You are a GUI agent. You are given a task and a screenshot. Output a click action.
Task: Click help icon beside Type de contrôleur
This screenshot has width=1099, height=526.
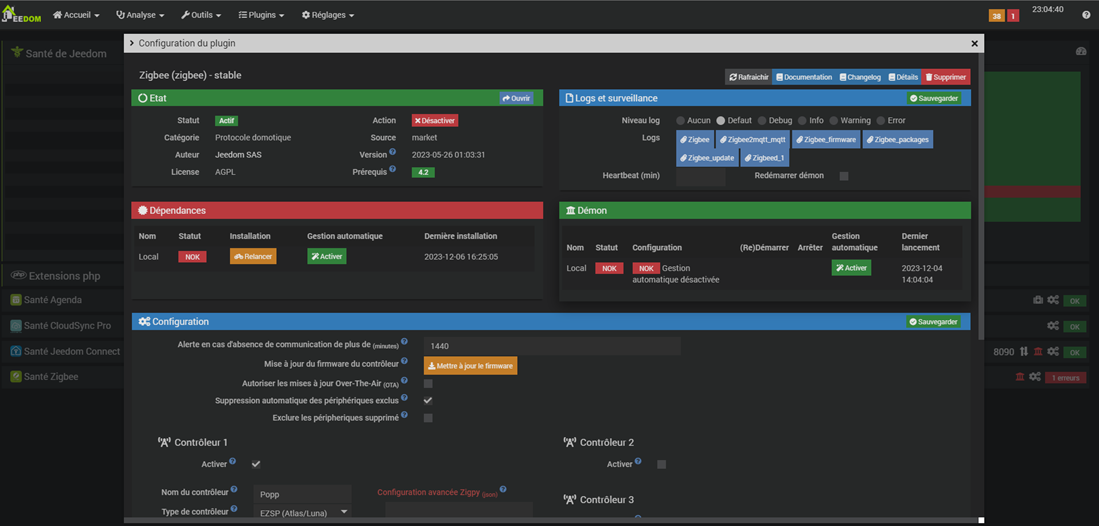234,510
